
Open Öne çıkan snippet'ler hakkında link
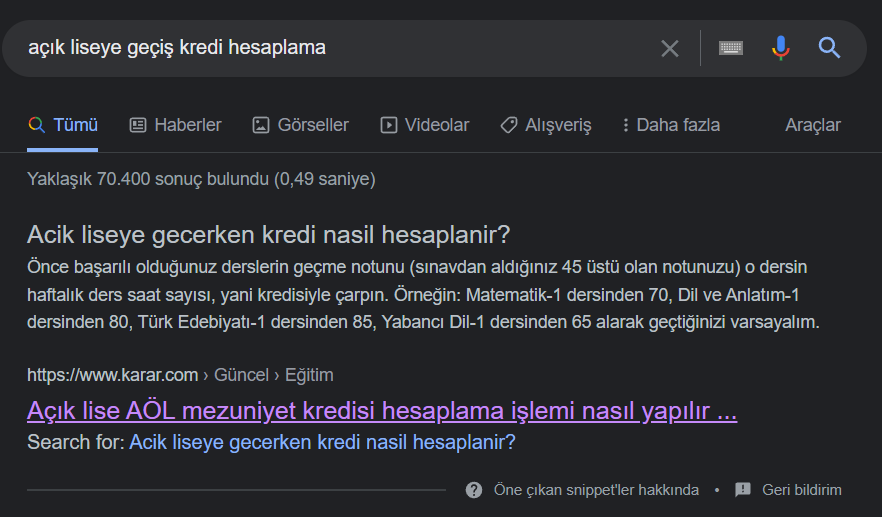coord(596,490)
